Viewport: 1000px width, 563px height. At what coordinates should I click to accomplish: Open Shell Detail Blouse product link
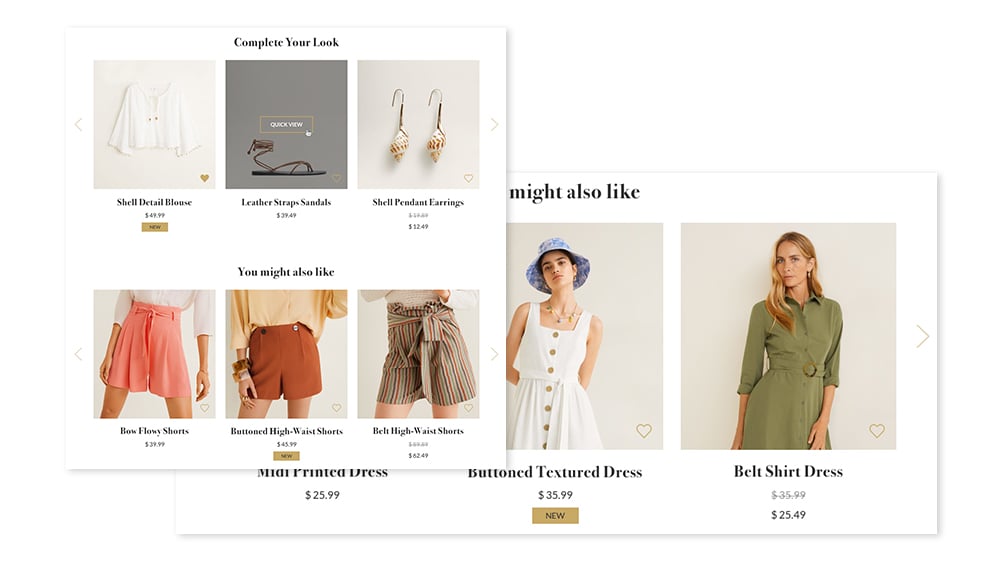154,202
